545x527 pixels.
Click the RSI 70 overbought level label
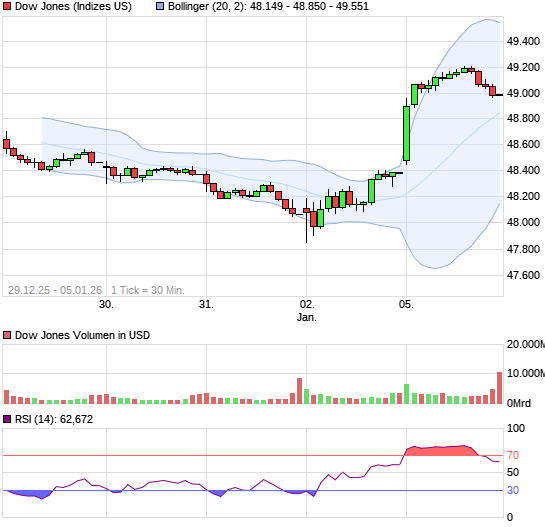point(513,455)
